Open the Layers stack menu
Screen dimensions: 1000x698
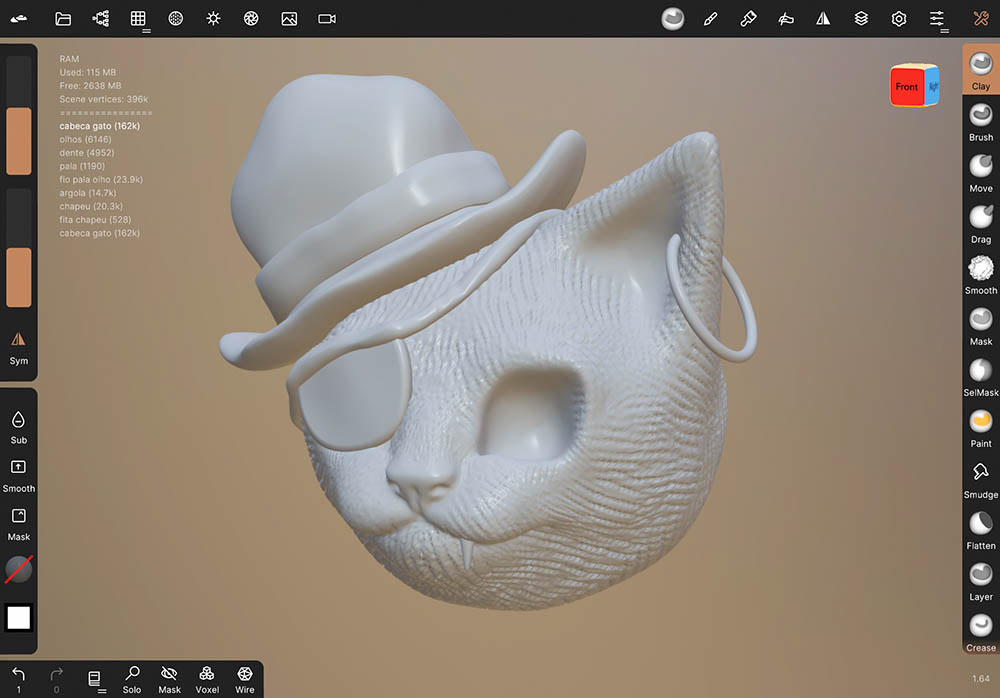[861, 19]
